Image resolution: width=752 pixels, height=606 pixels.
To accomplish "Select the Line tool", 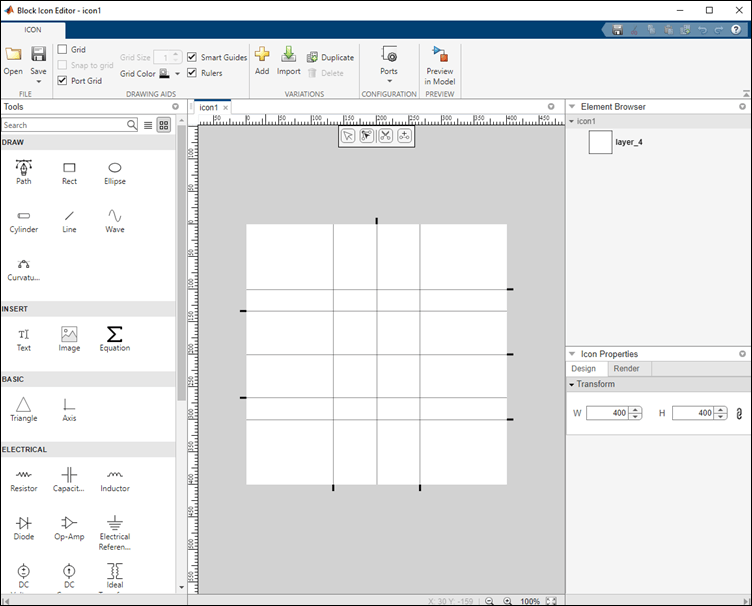I will (x=69, y=221).
